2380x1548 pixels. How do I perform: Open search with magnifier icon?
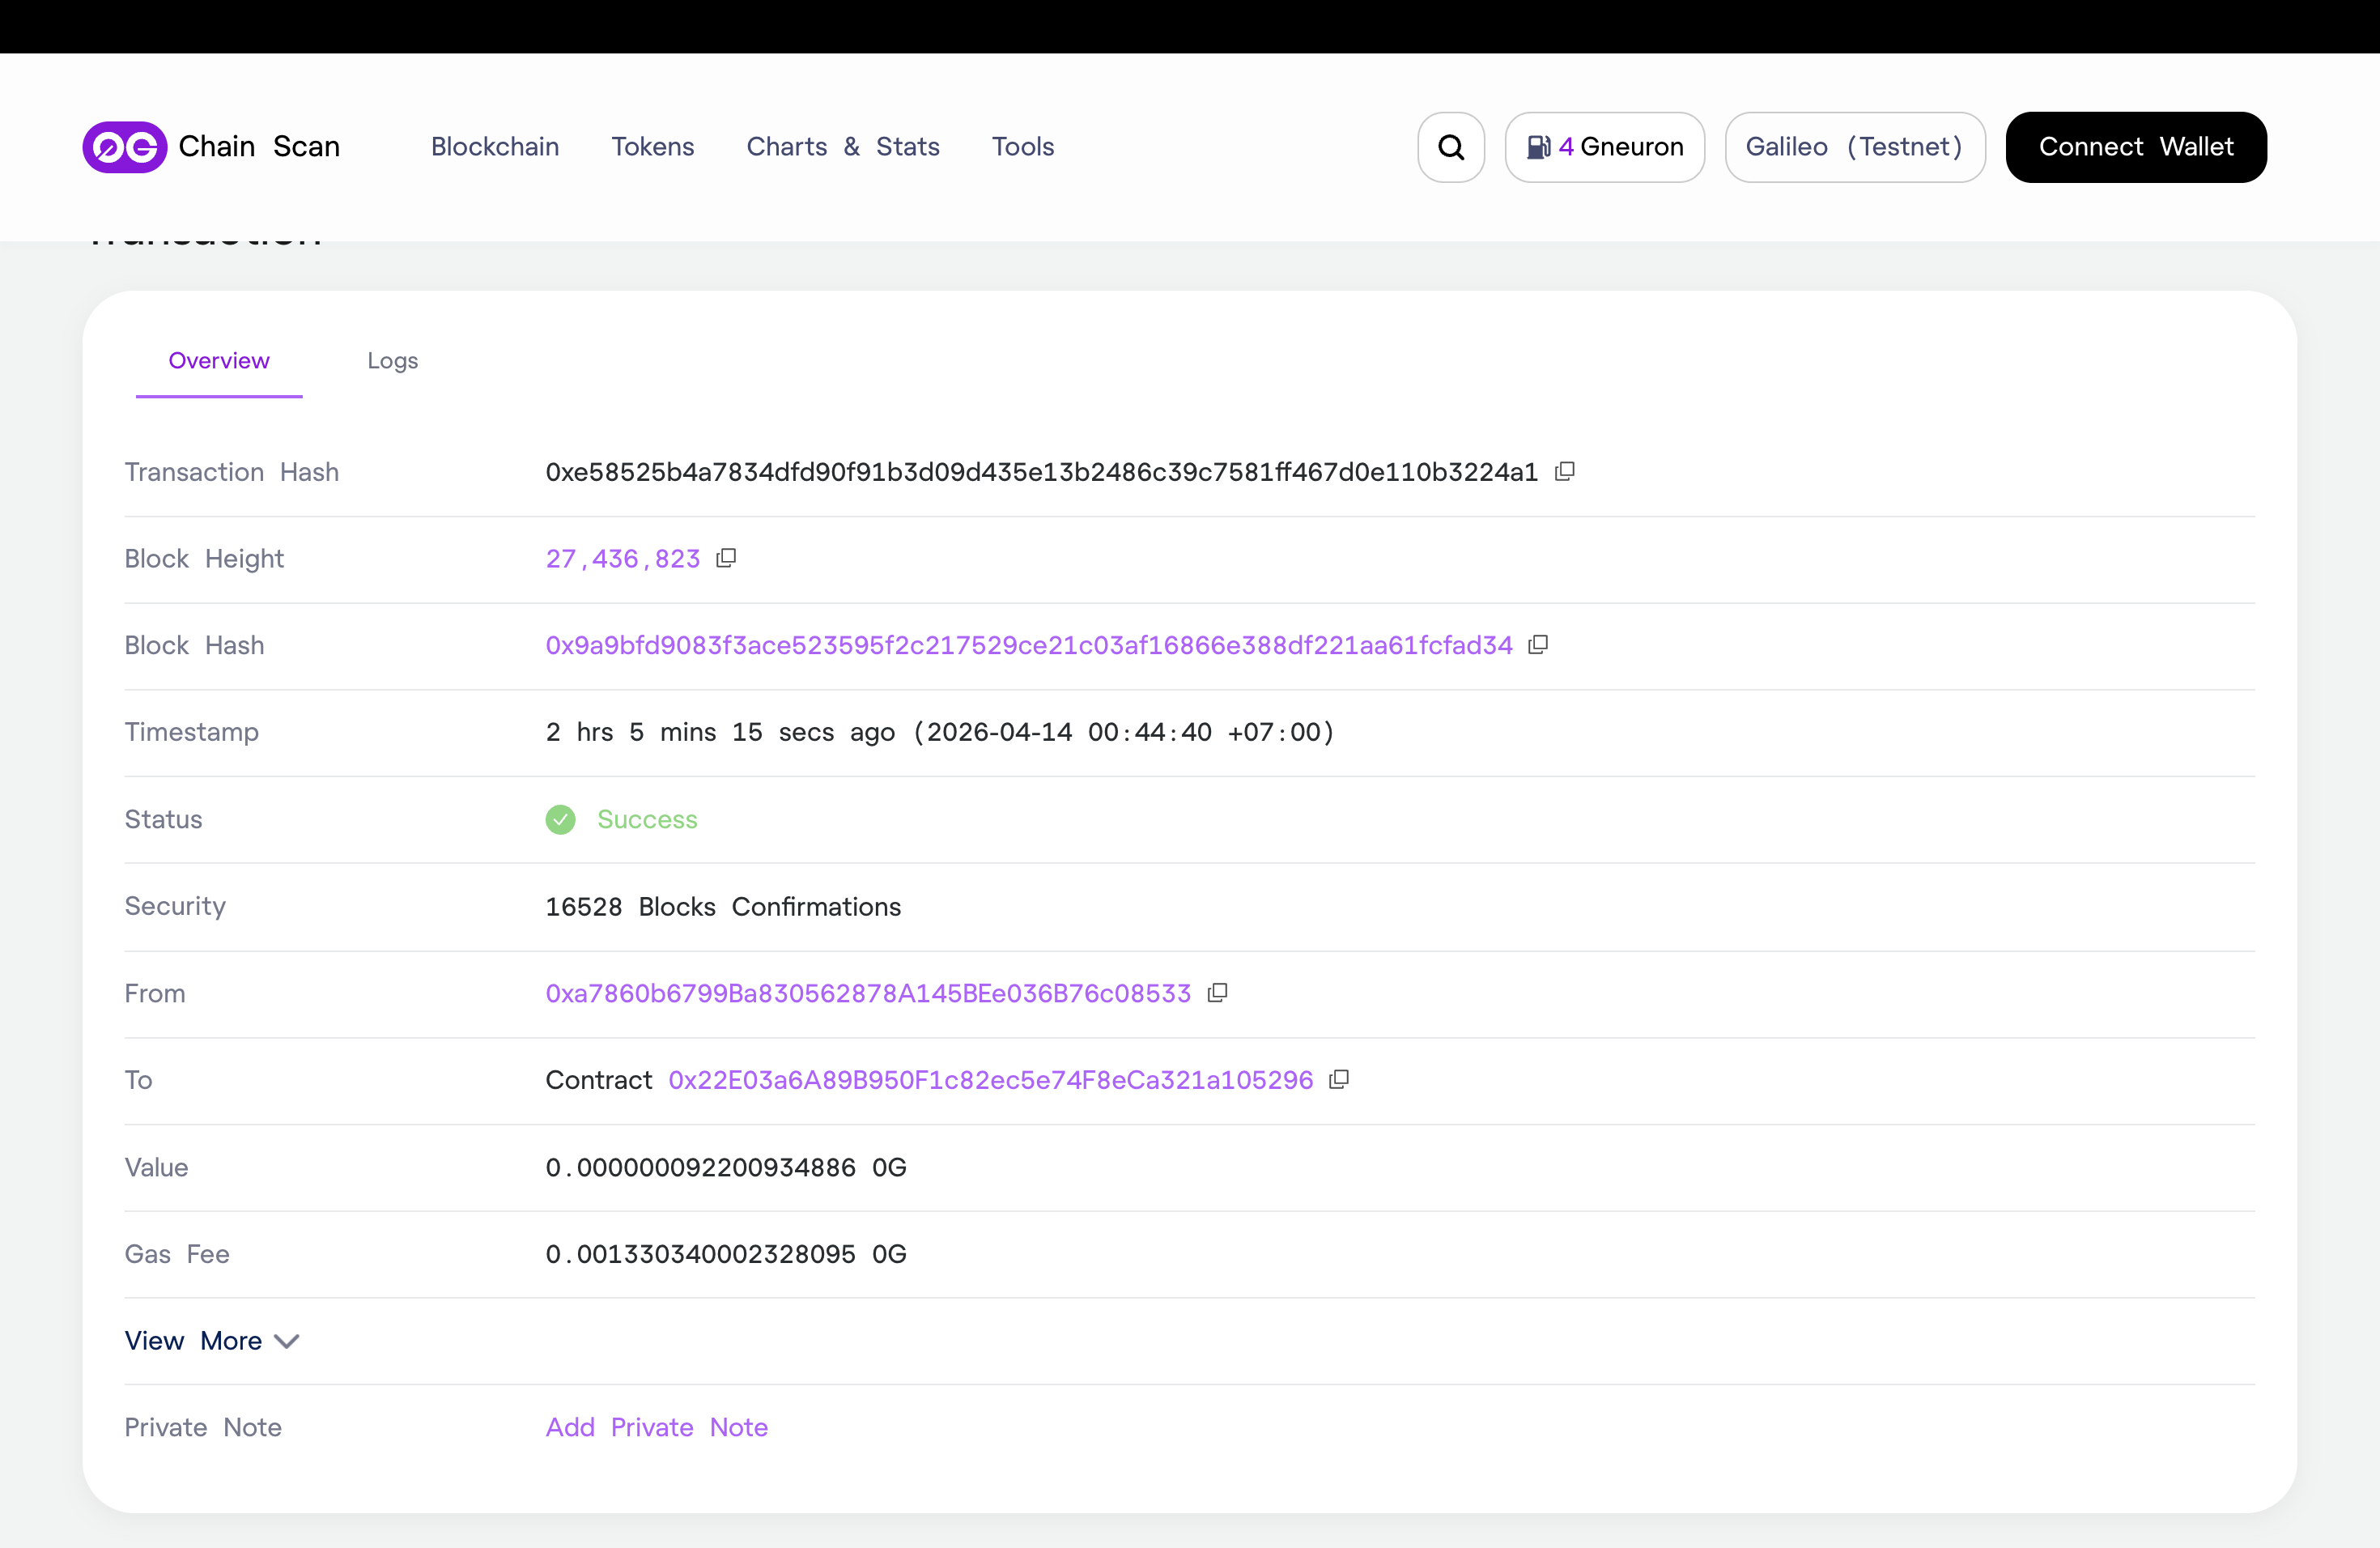pyautogui.click(x=1450, y=147)
